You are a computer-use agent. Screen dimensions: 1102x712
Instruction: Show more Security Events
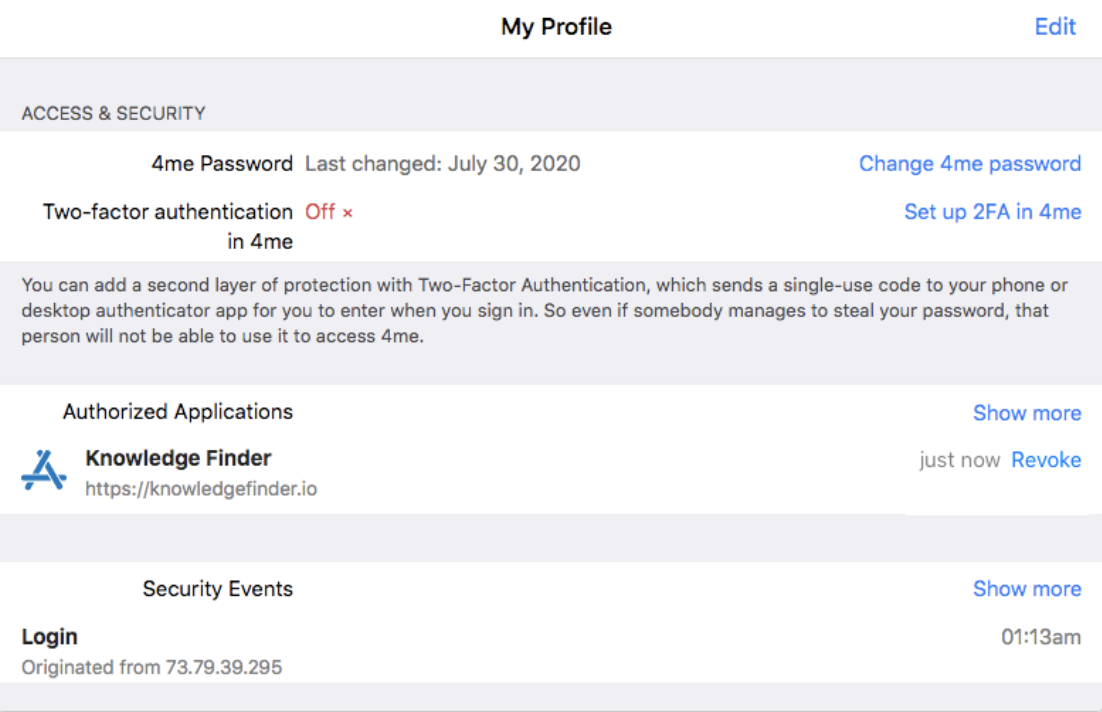click(1028, 589)
